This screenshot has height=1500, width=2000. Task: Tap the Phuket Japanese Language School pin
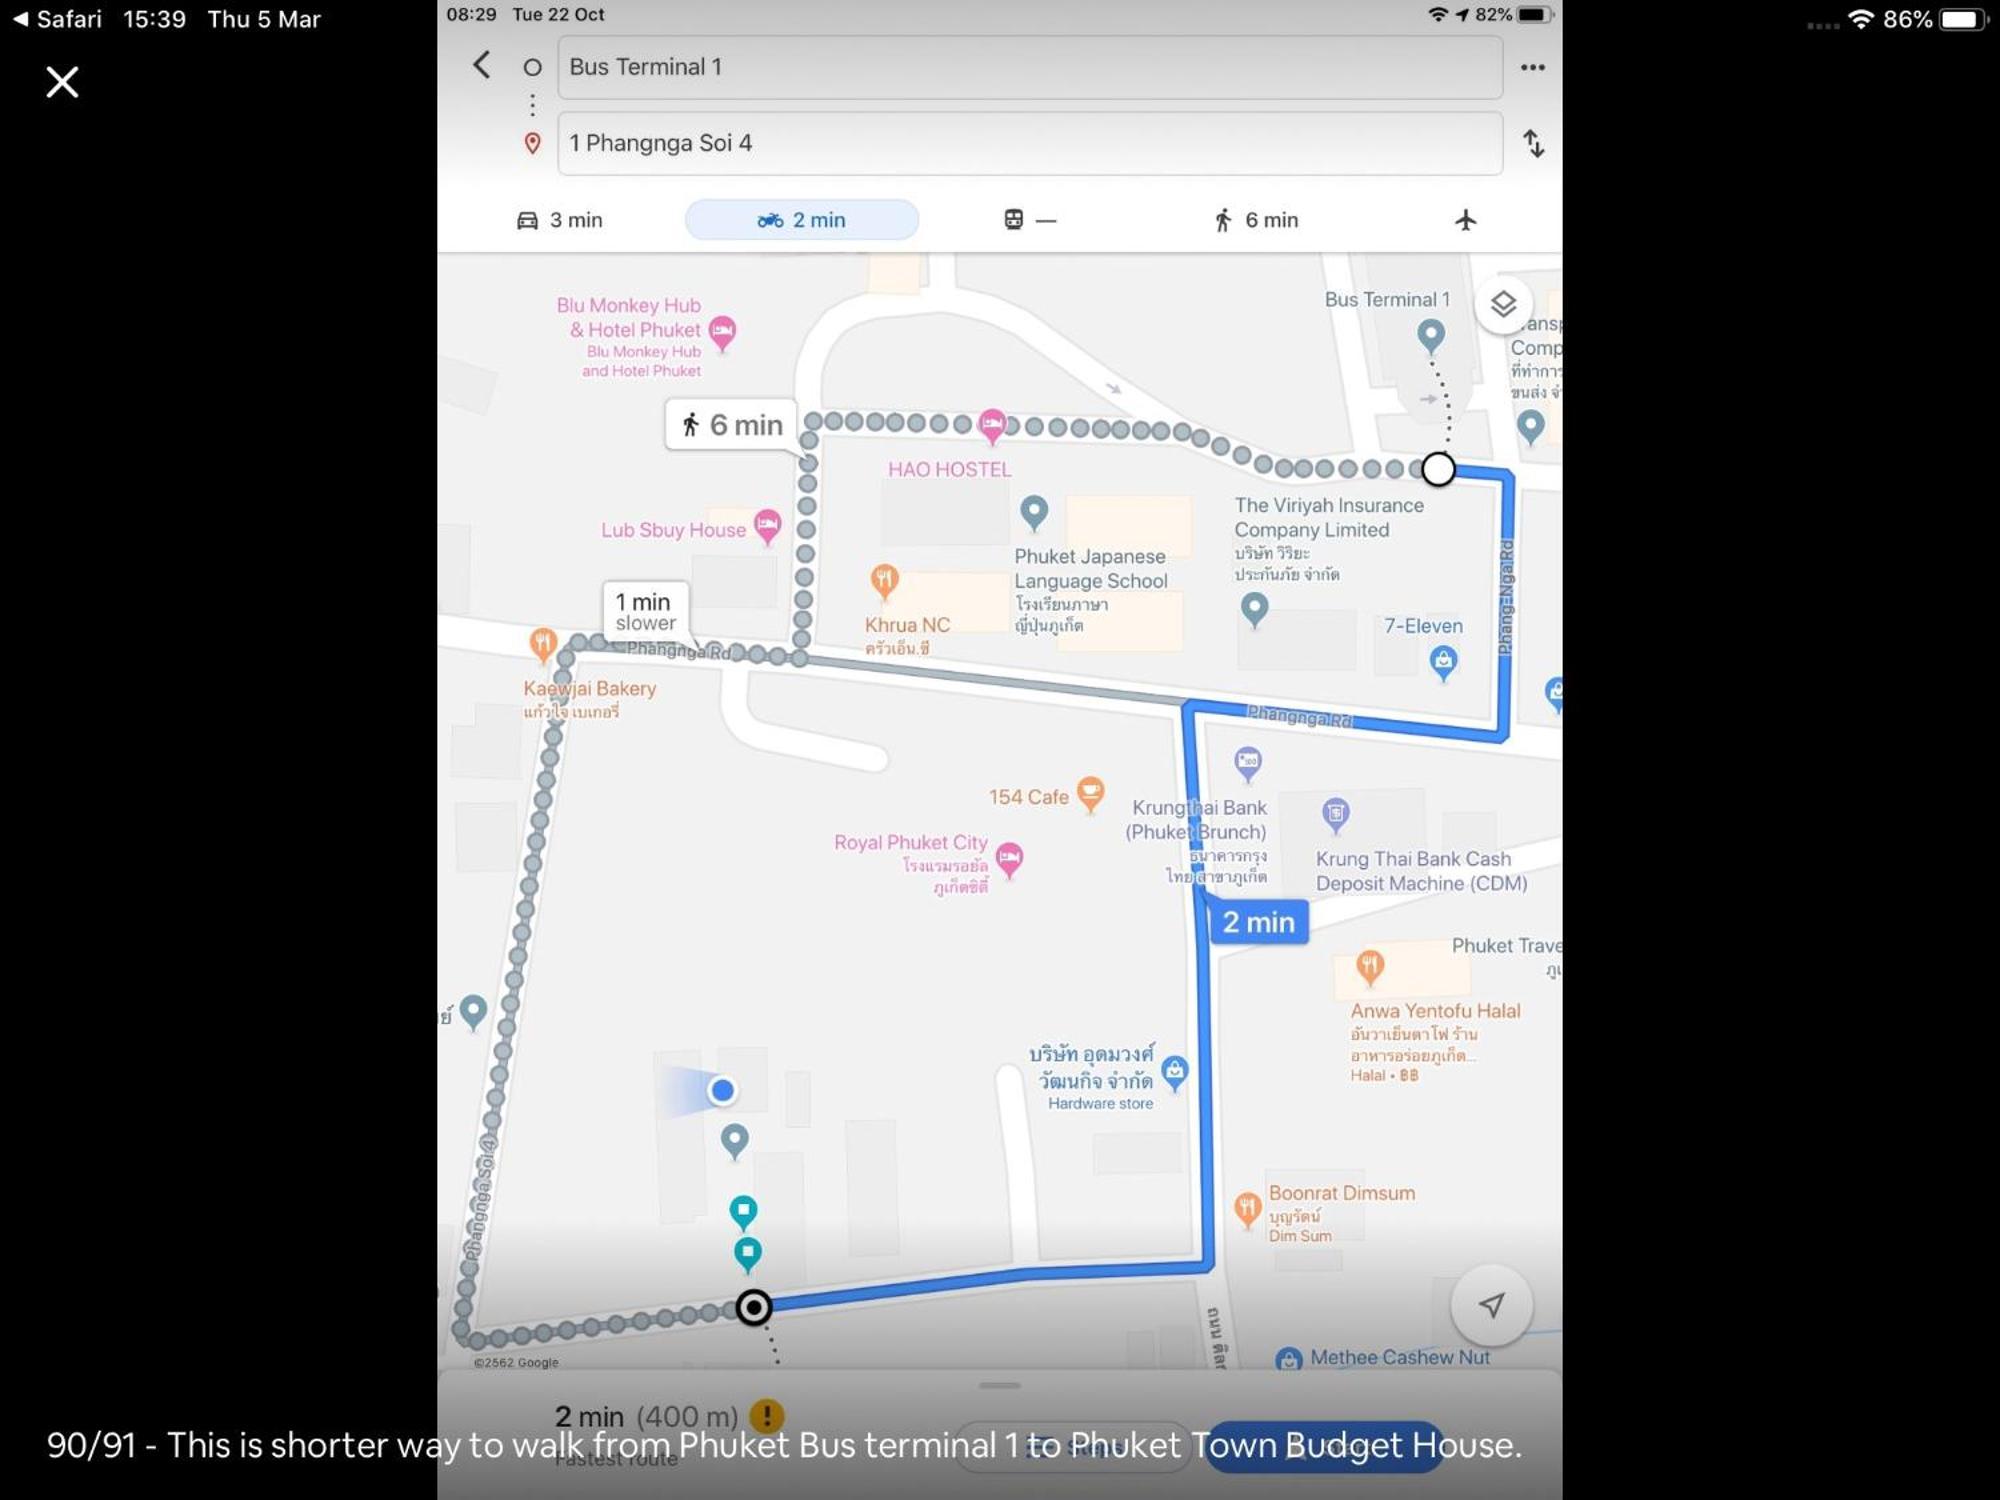pos(1034,513)
